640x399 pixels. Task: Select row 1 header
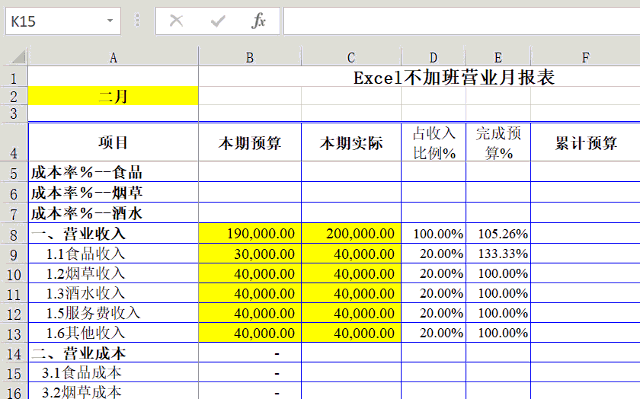(x=14, y=77)
